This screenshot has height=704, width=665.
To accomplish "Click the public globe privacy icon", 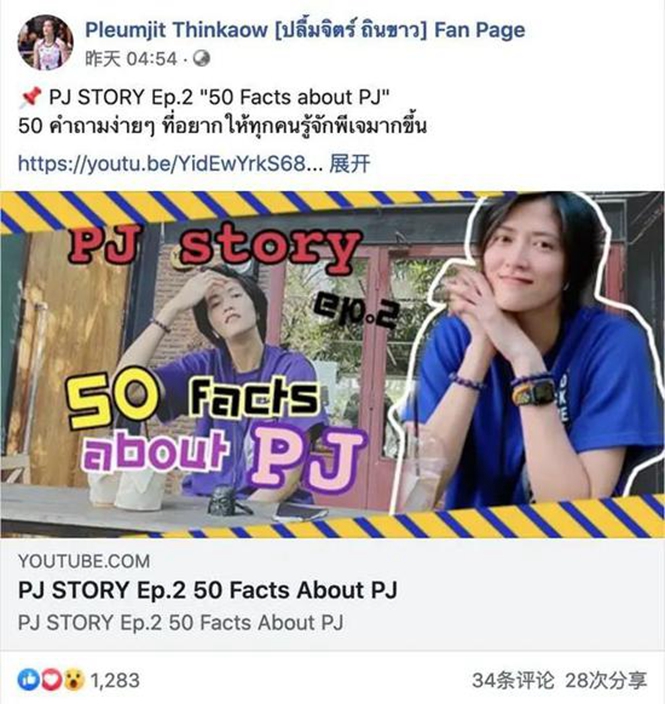I will click(201, 59).
